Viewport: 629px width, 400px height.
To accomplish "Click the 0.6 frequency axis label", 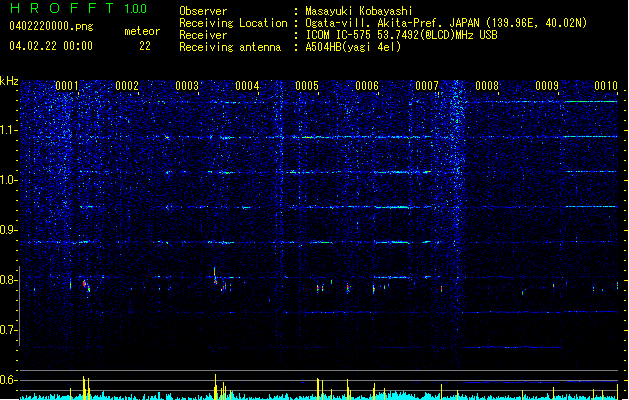I will click(x=9, y=380).
